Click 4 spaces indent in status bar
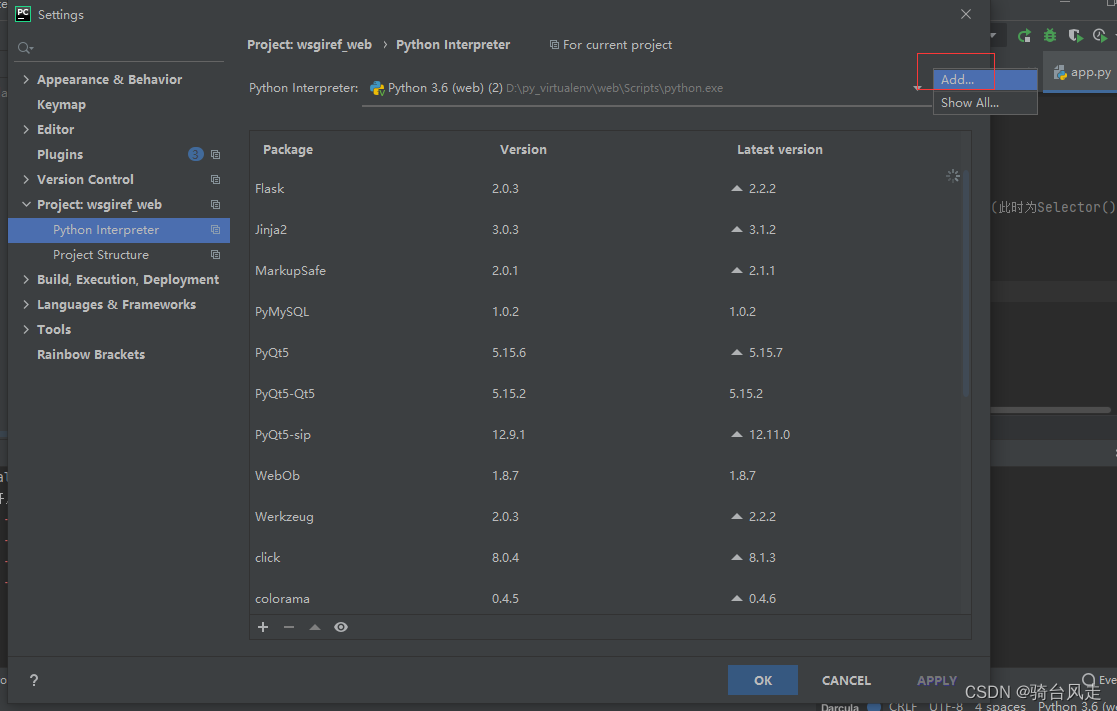Viewport: 1117px width, 711px height. click(x=1000, y=706)
